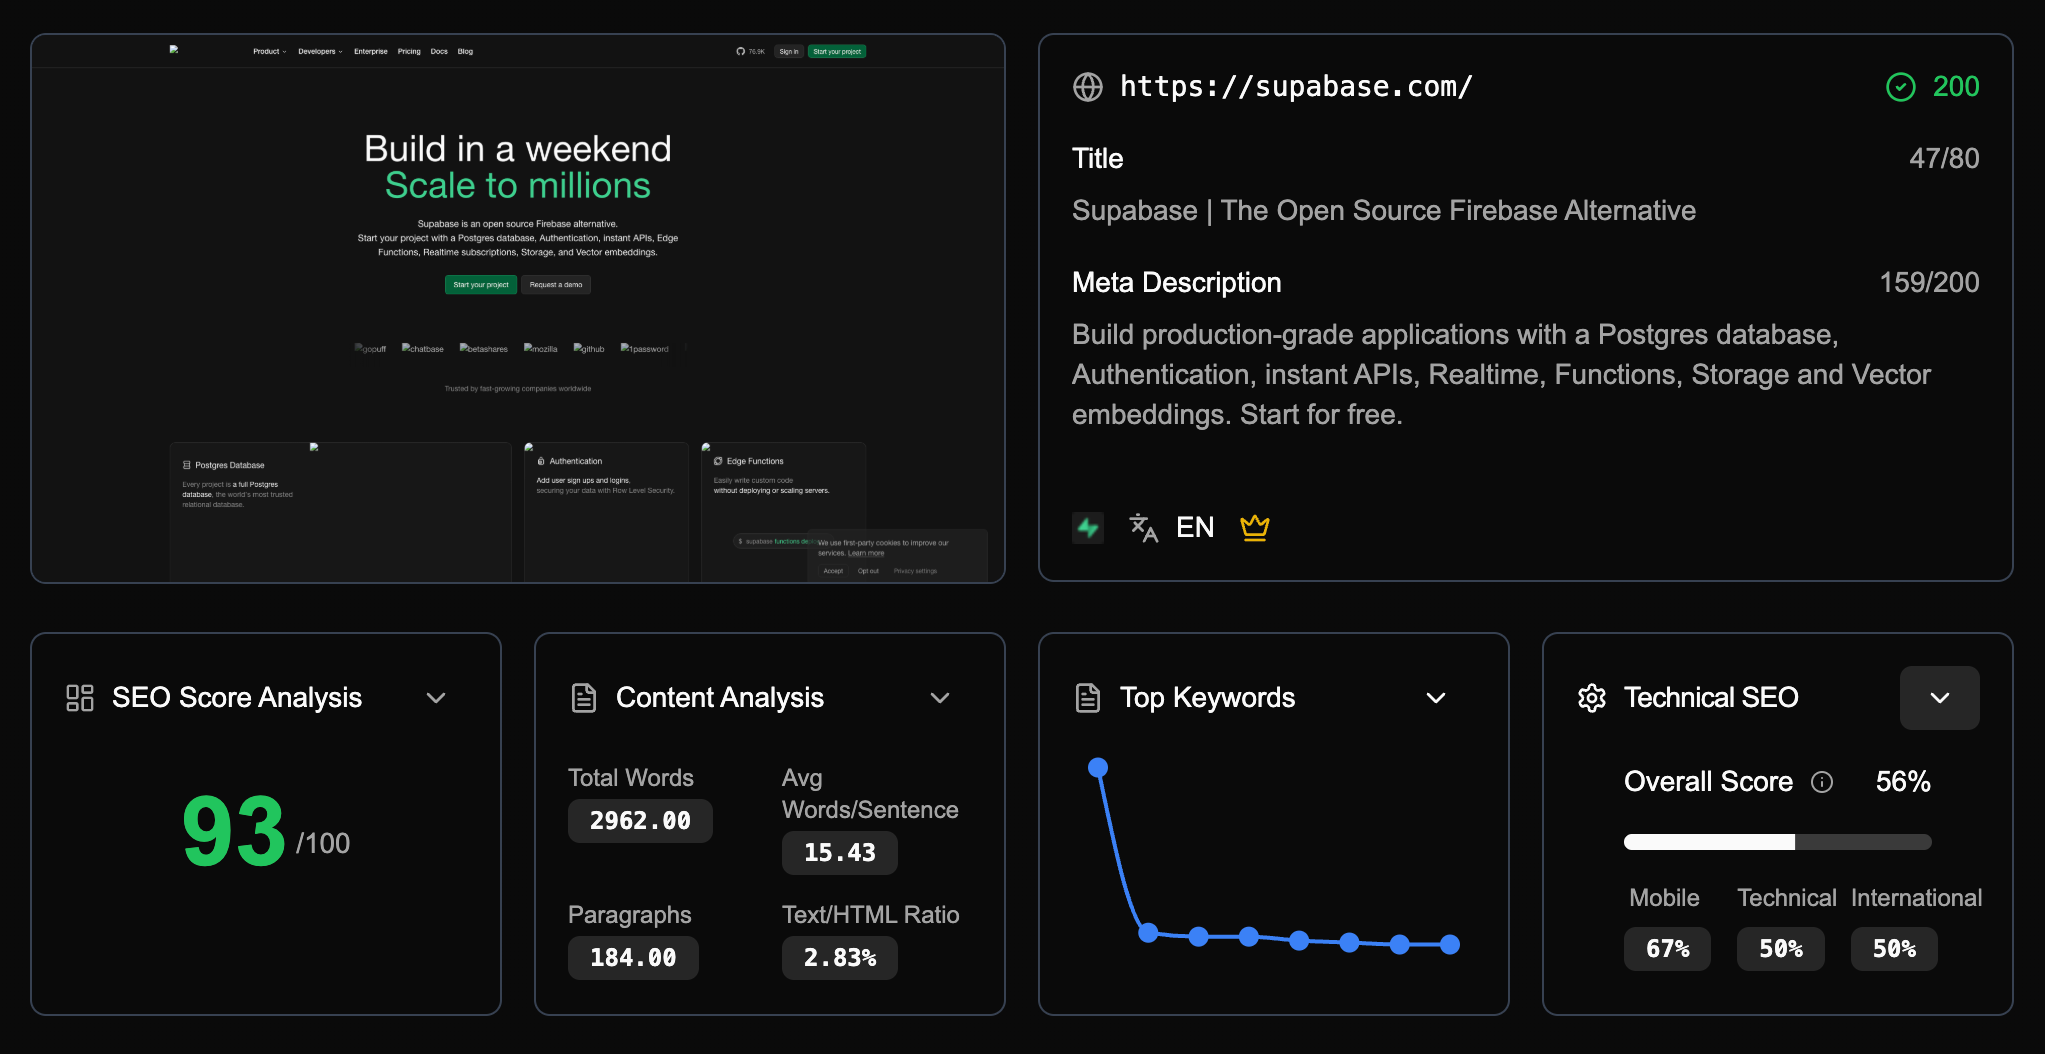Select Pricing in preview navigation
Image resolution: width=2045 pixels, height=1054 pixels.
tap(409, 51)
